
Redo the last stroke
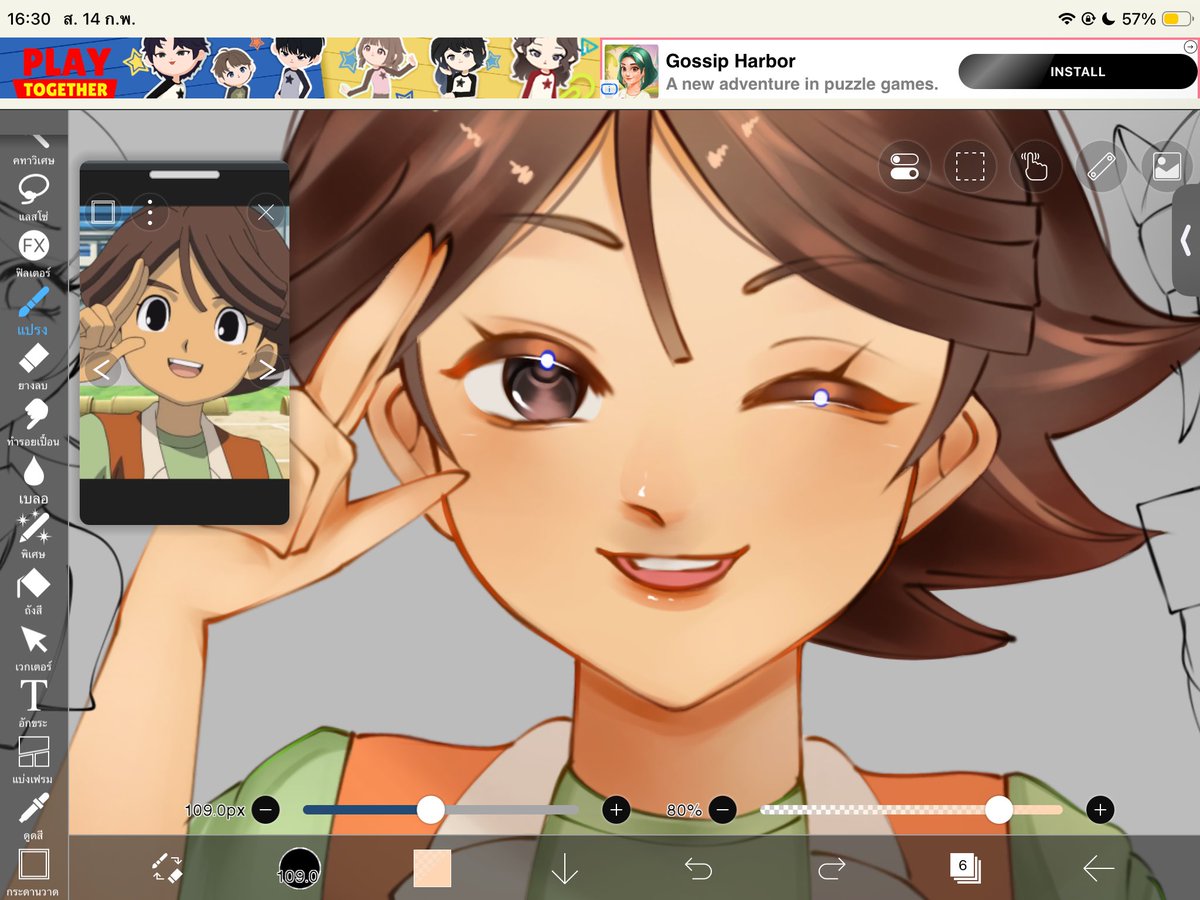point(831,869)
